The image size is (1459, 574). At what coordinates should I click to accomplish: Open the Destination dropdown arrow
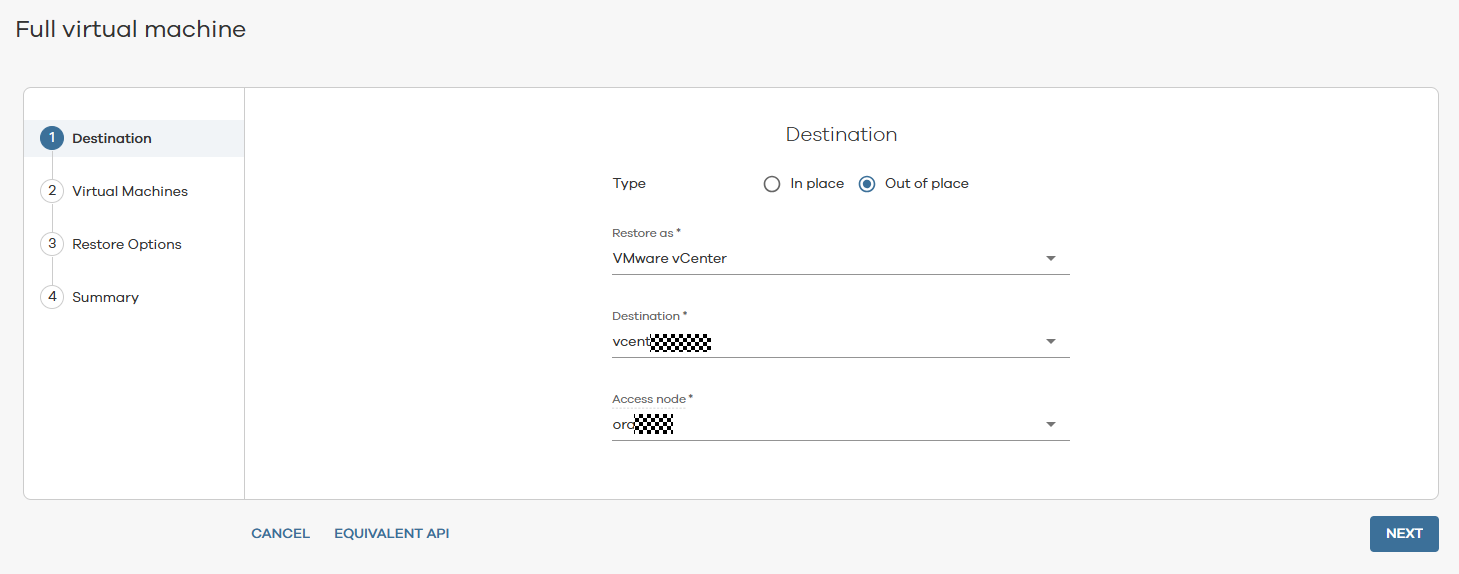tap(1050, 342)
